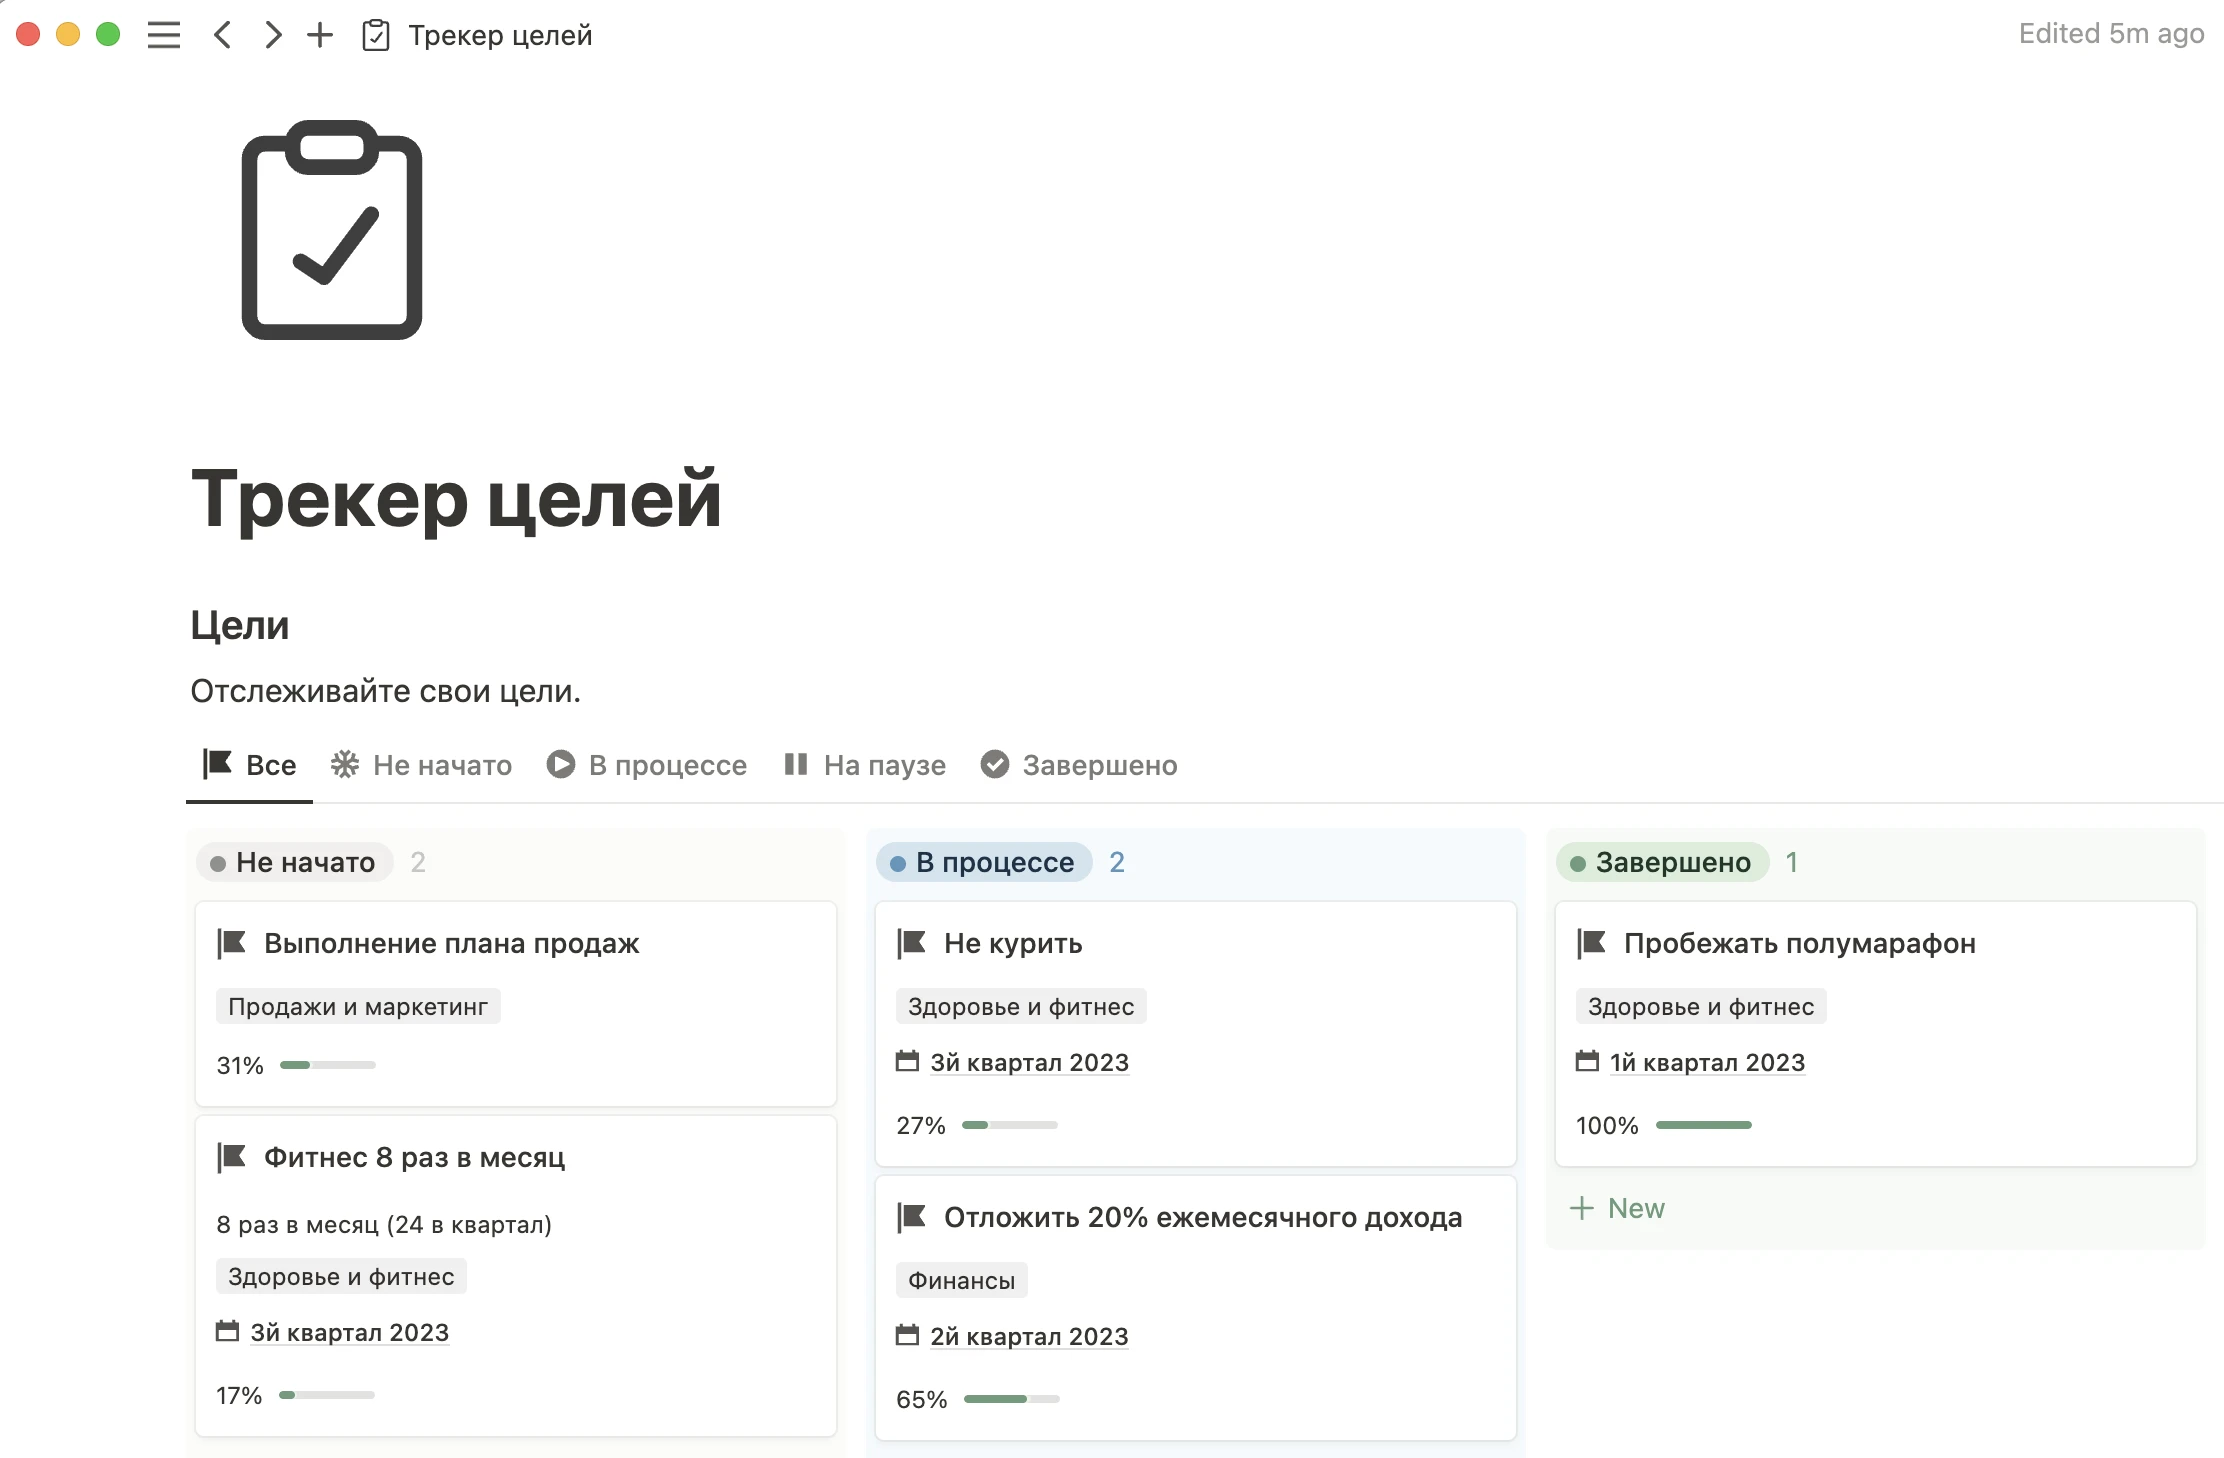Screen dimensions: 2224x1458
Task: Click the pause icon for На паузе
Action: pyautogui.click(x=796, y=764)
